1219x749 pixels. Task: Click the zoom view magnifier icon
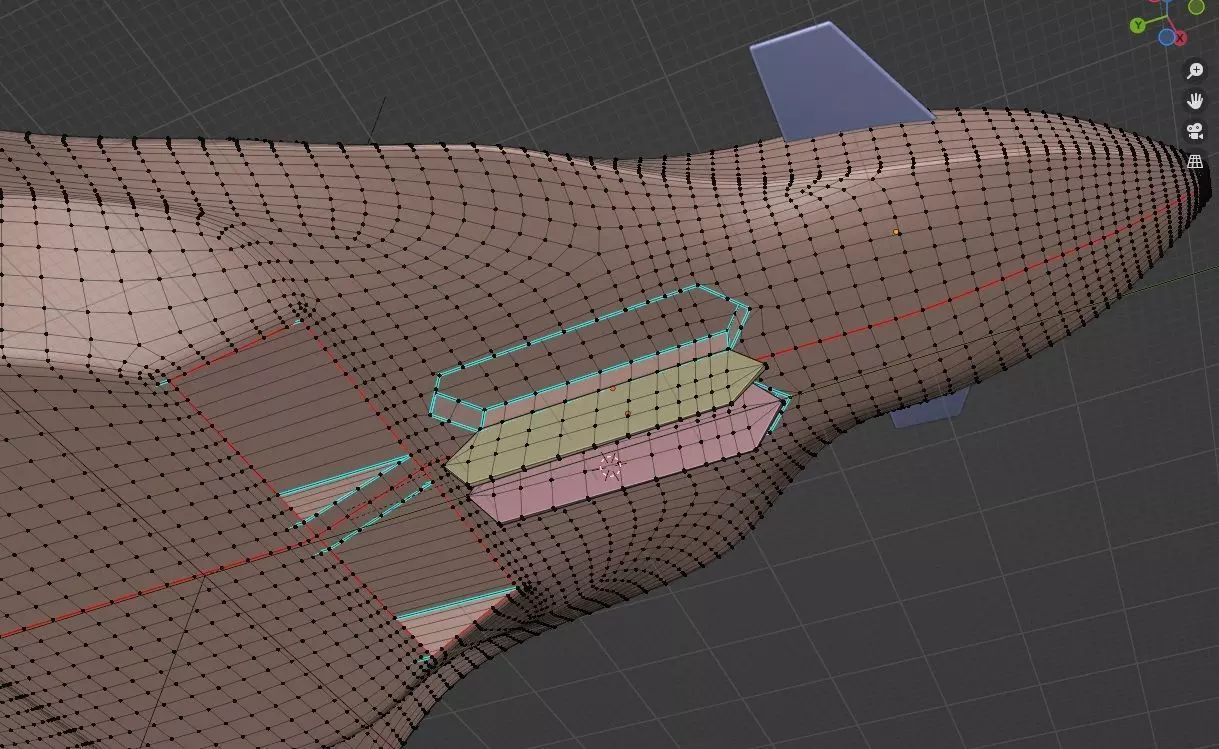coord(1195,70)
